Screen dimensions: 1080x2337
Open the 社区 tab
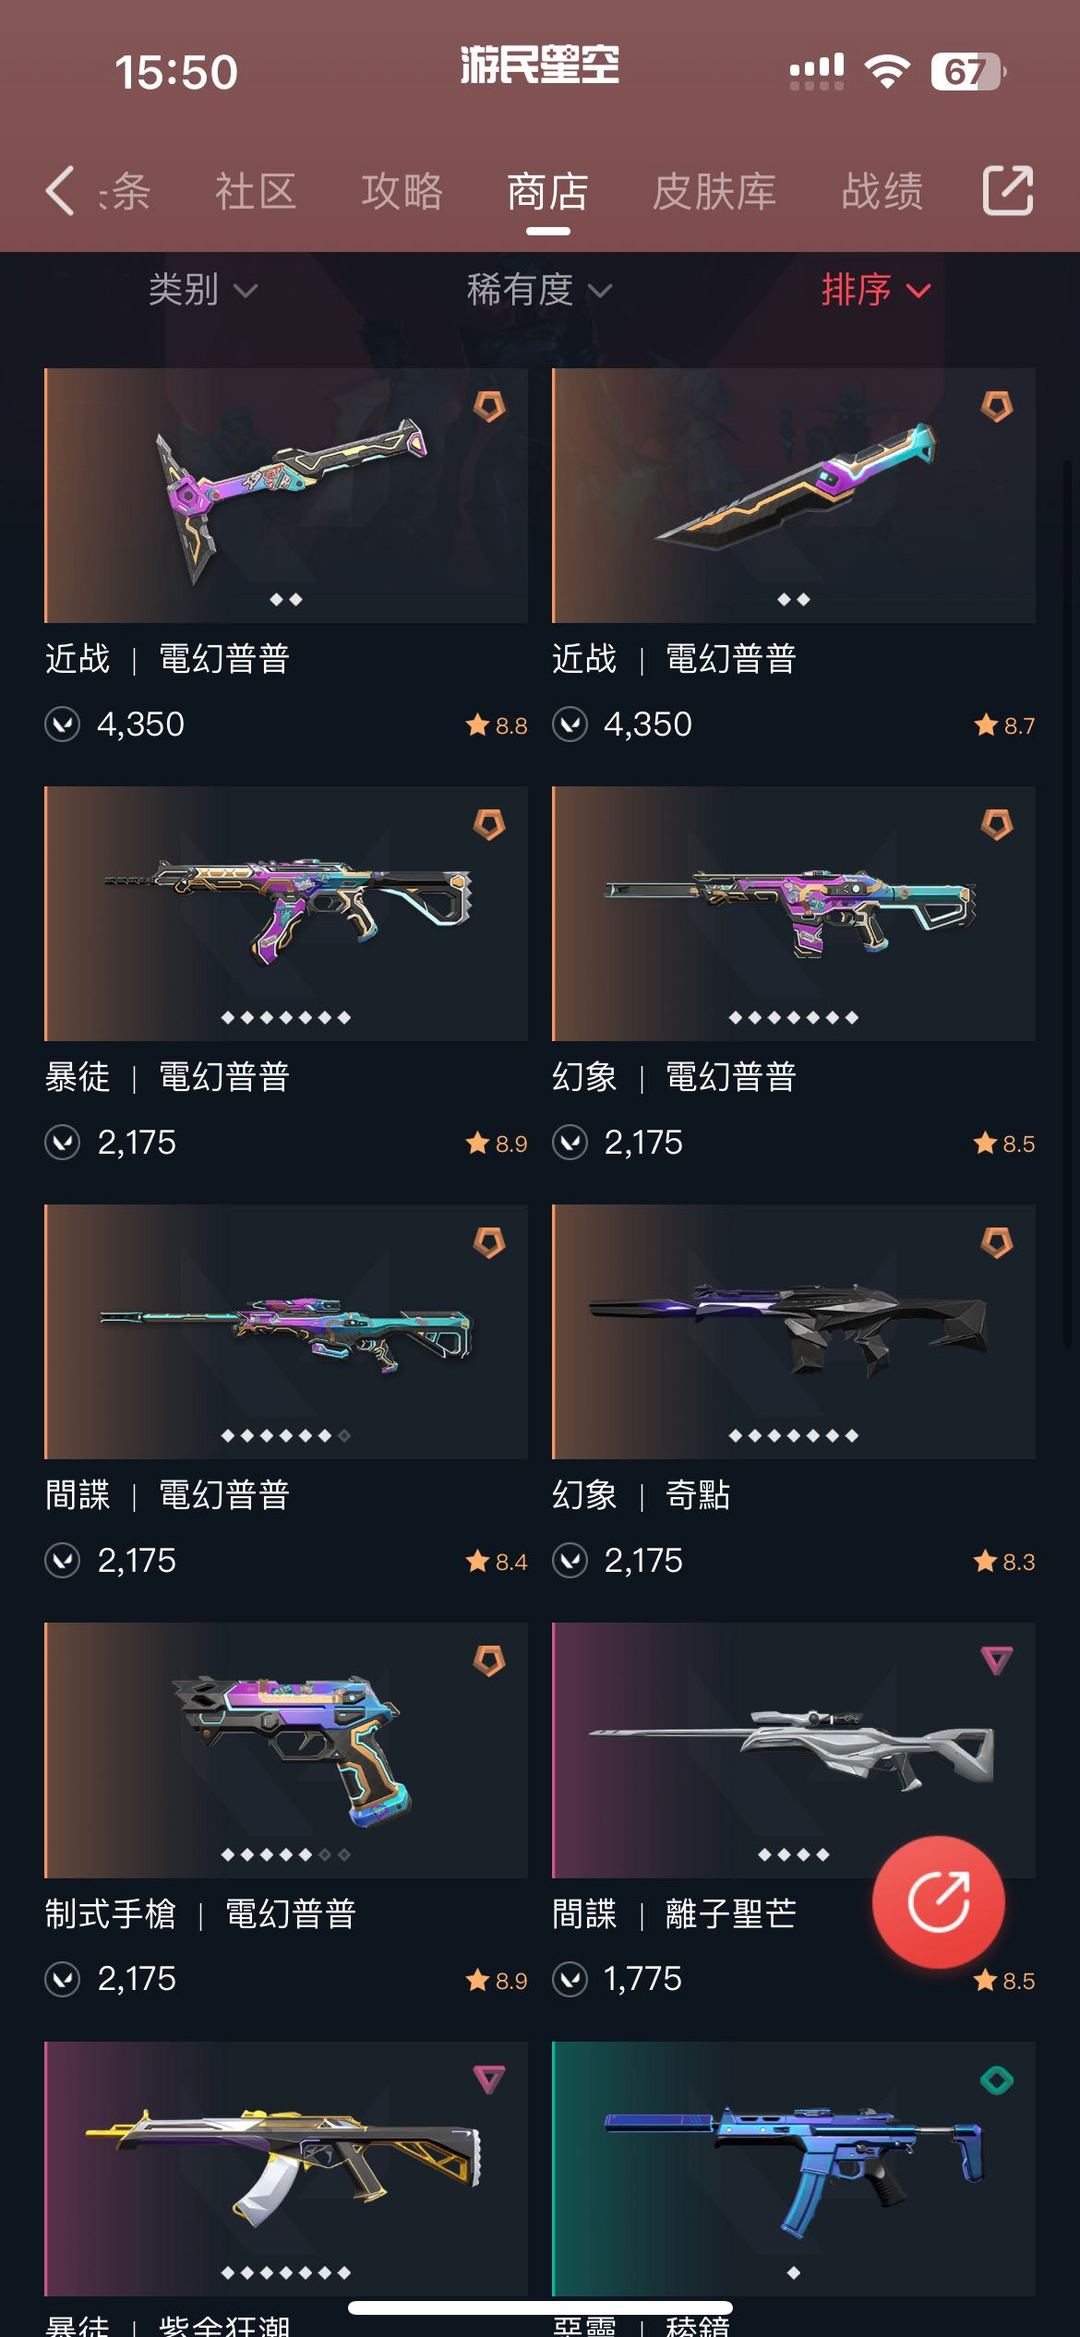tap(256, 191)
